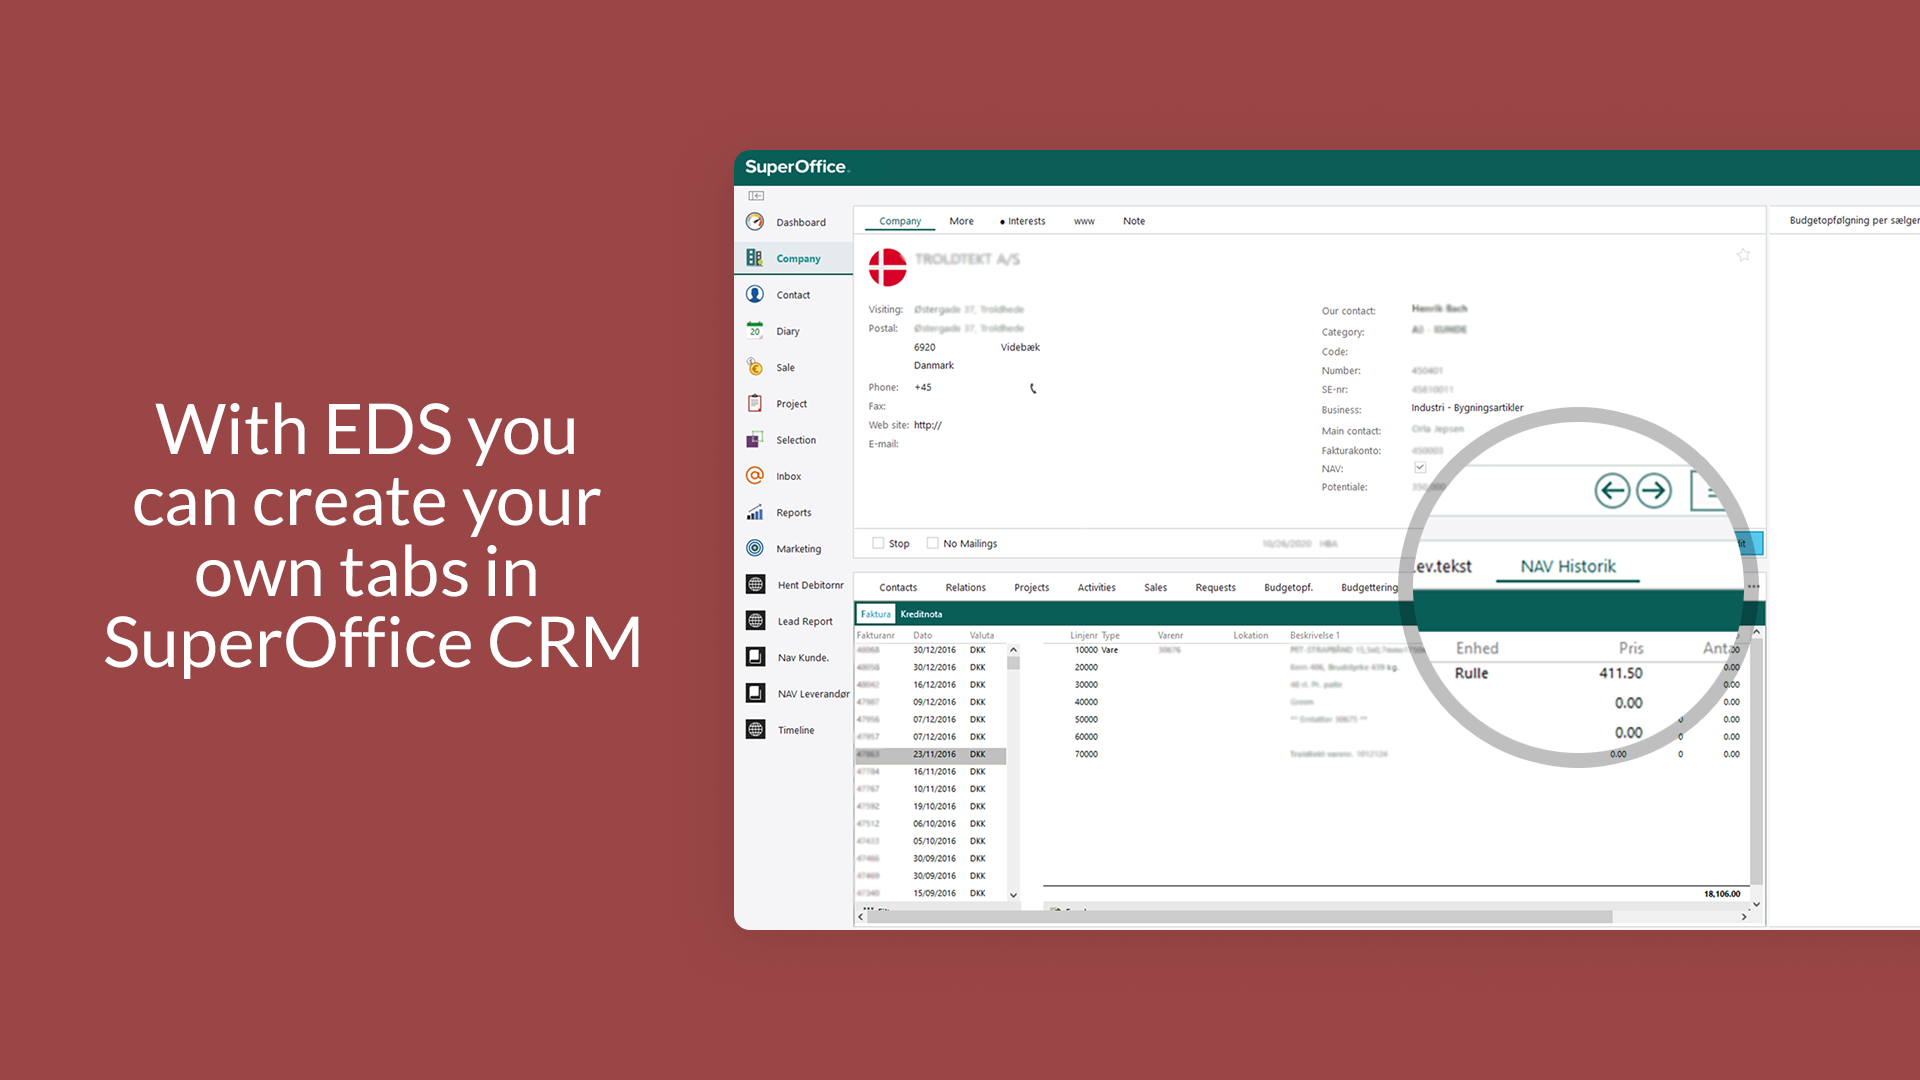Switch to the Budgettering tab
Viewport: 1920px width, 1080px height.
pos(1369,587)
